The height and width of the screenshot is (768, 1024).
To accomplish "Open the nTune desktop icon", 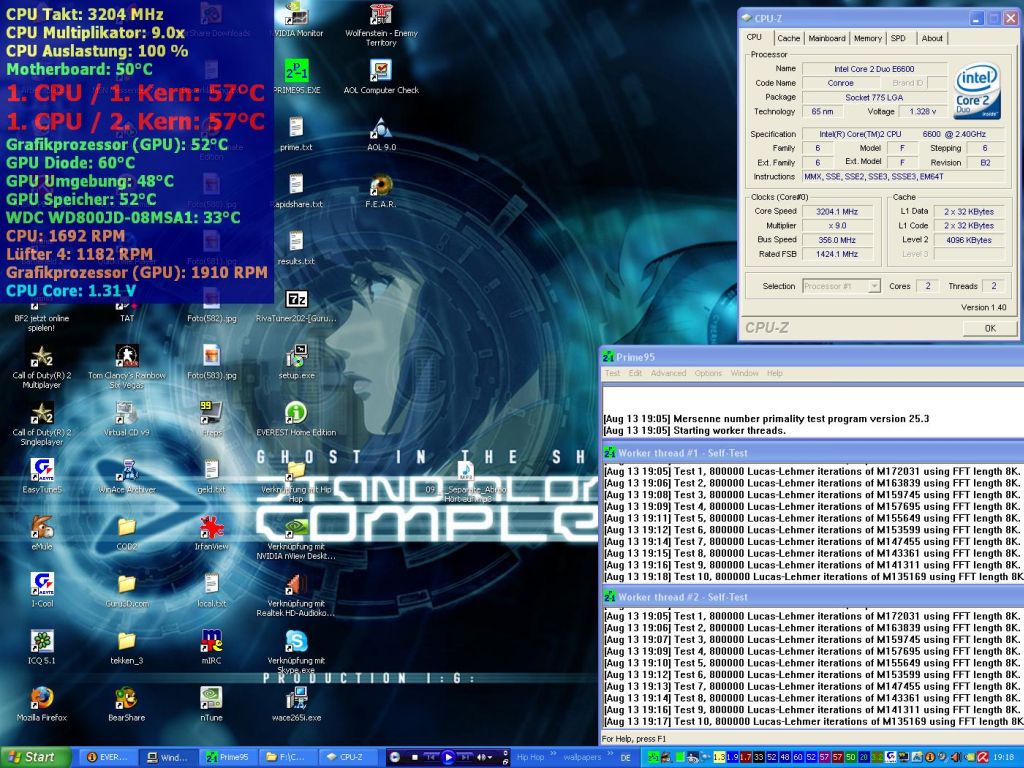I will click(212, 703).
